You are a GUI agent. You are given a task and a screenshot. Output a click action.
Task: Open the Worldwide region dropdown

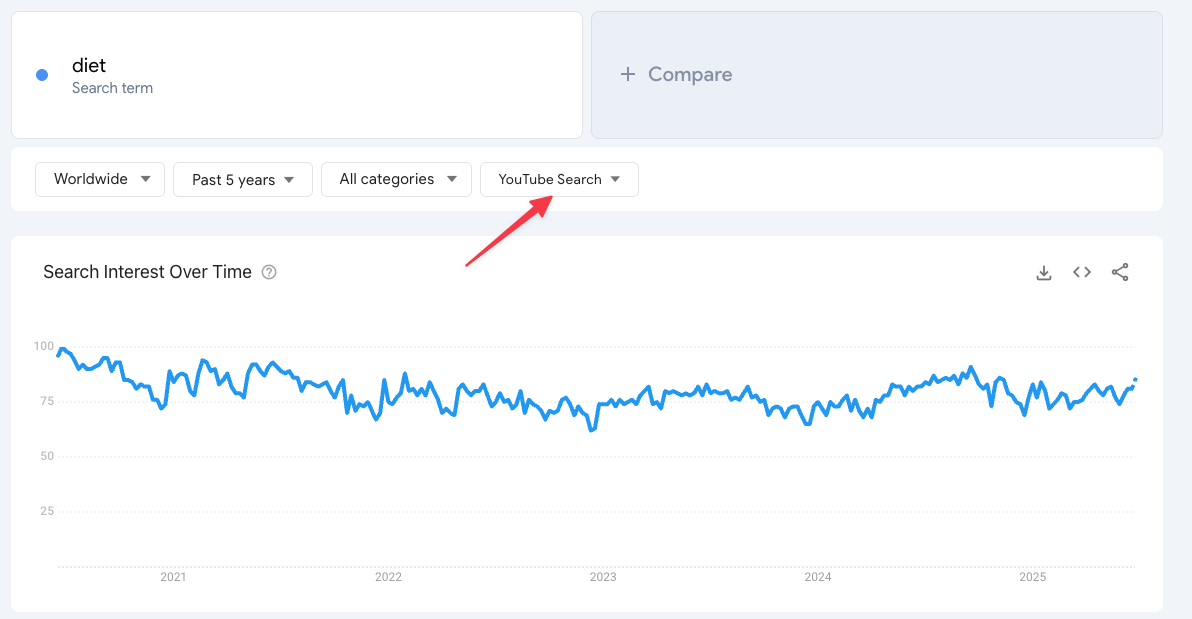(x=99, y=179)
